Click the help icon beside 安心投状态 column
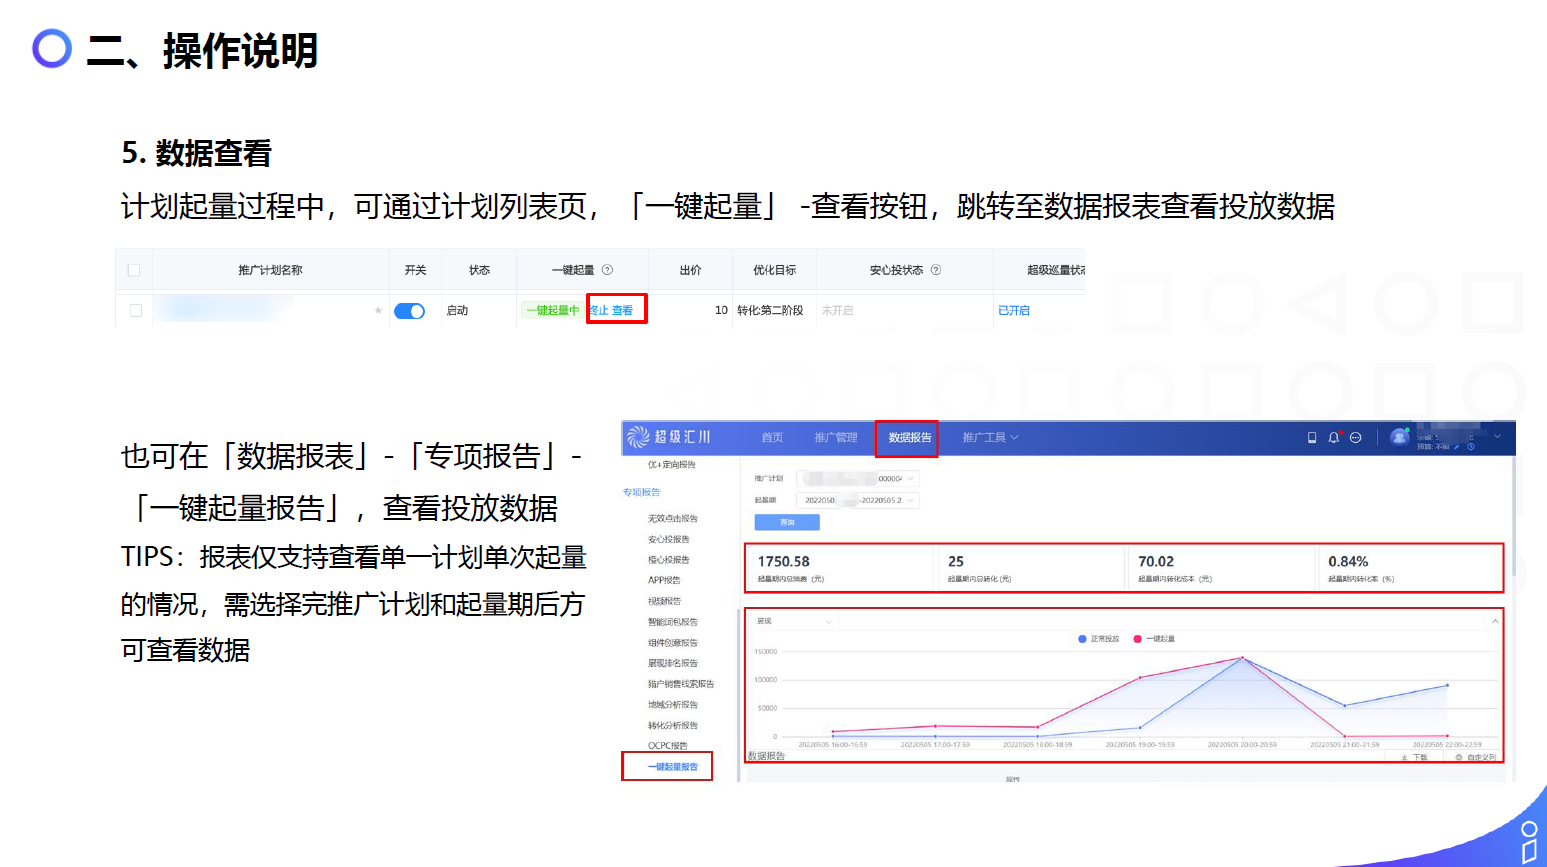1547x867 pixels. click(936, 270)
